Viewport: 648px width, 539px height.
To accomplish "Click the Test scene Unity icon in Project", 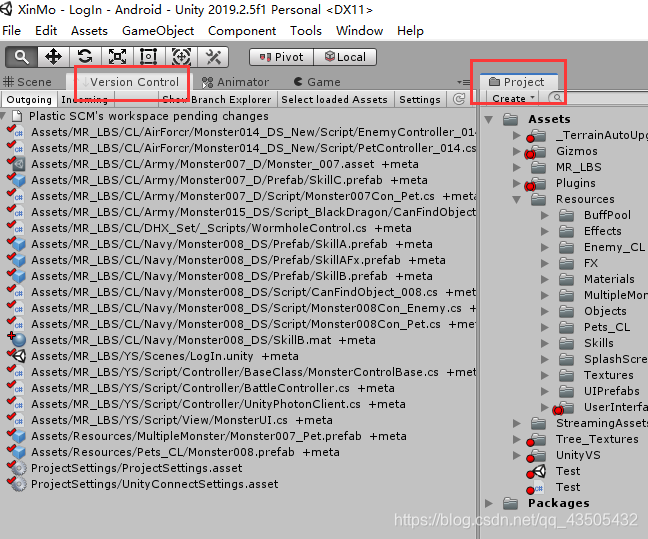I will [x=539, y=471].
